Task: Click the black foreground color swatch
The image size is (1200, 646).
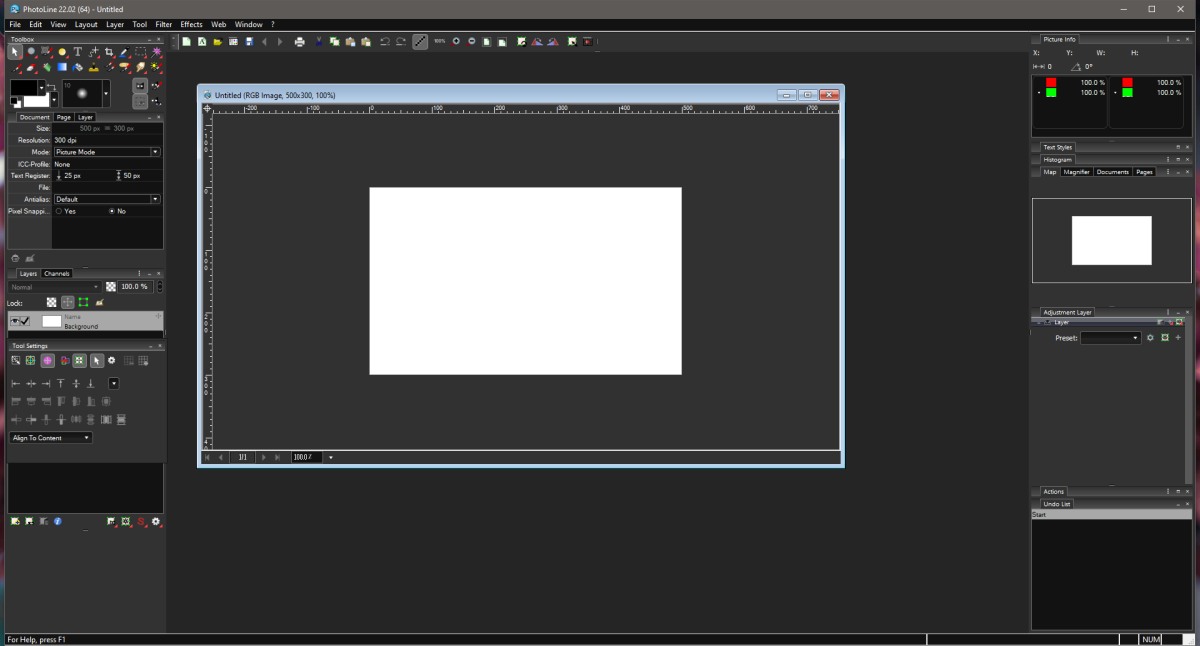Action: tap(24, 87)
